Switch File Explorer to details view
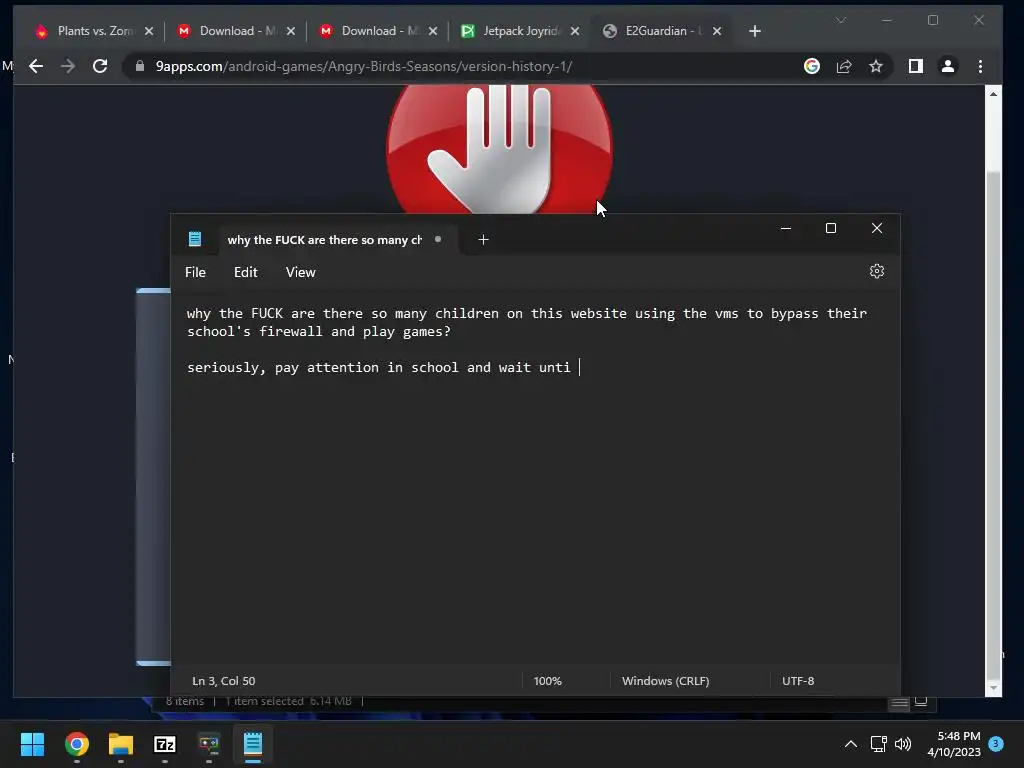This screenshot has height=768, width=1024. click(x=899, y=702)
